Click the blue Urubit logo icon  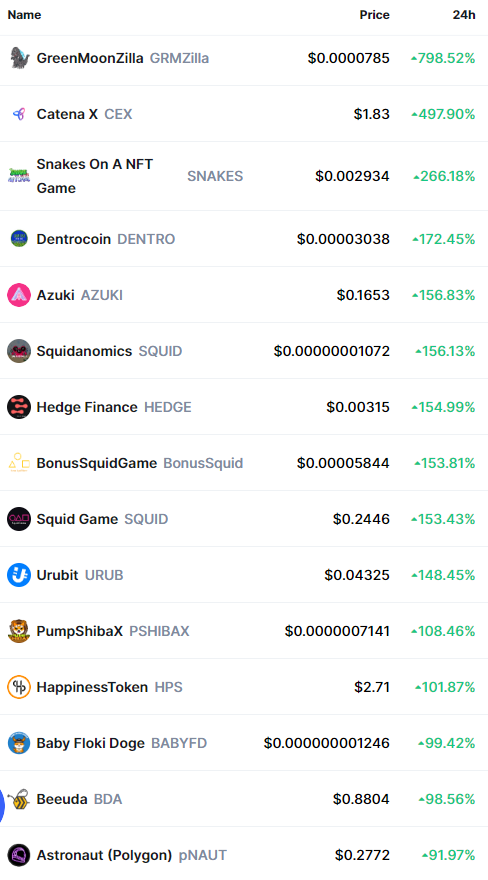pos(19,575)
